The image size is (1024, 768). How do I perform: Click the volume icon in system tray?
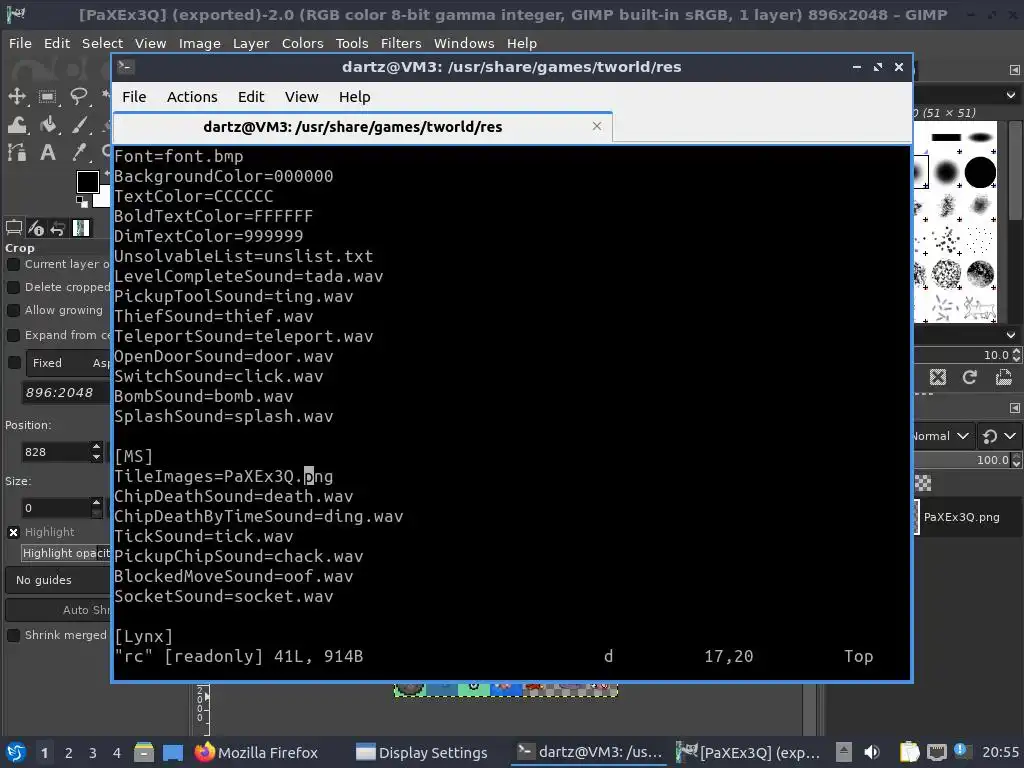click(x=872, y=753)
